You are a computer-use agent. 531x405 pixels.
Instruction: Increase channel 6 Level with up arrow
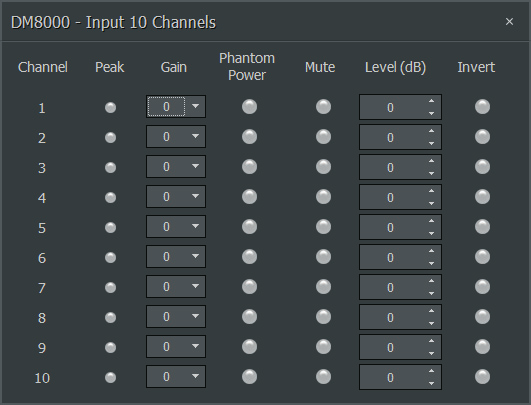[x=431, y=251]
